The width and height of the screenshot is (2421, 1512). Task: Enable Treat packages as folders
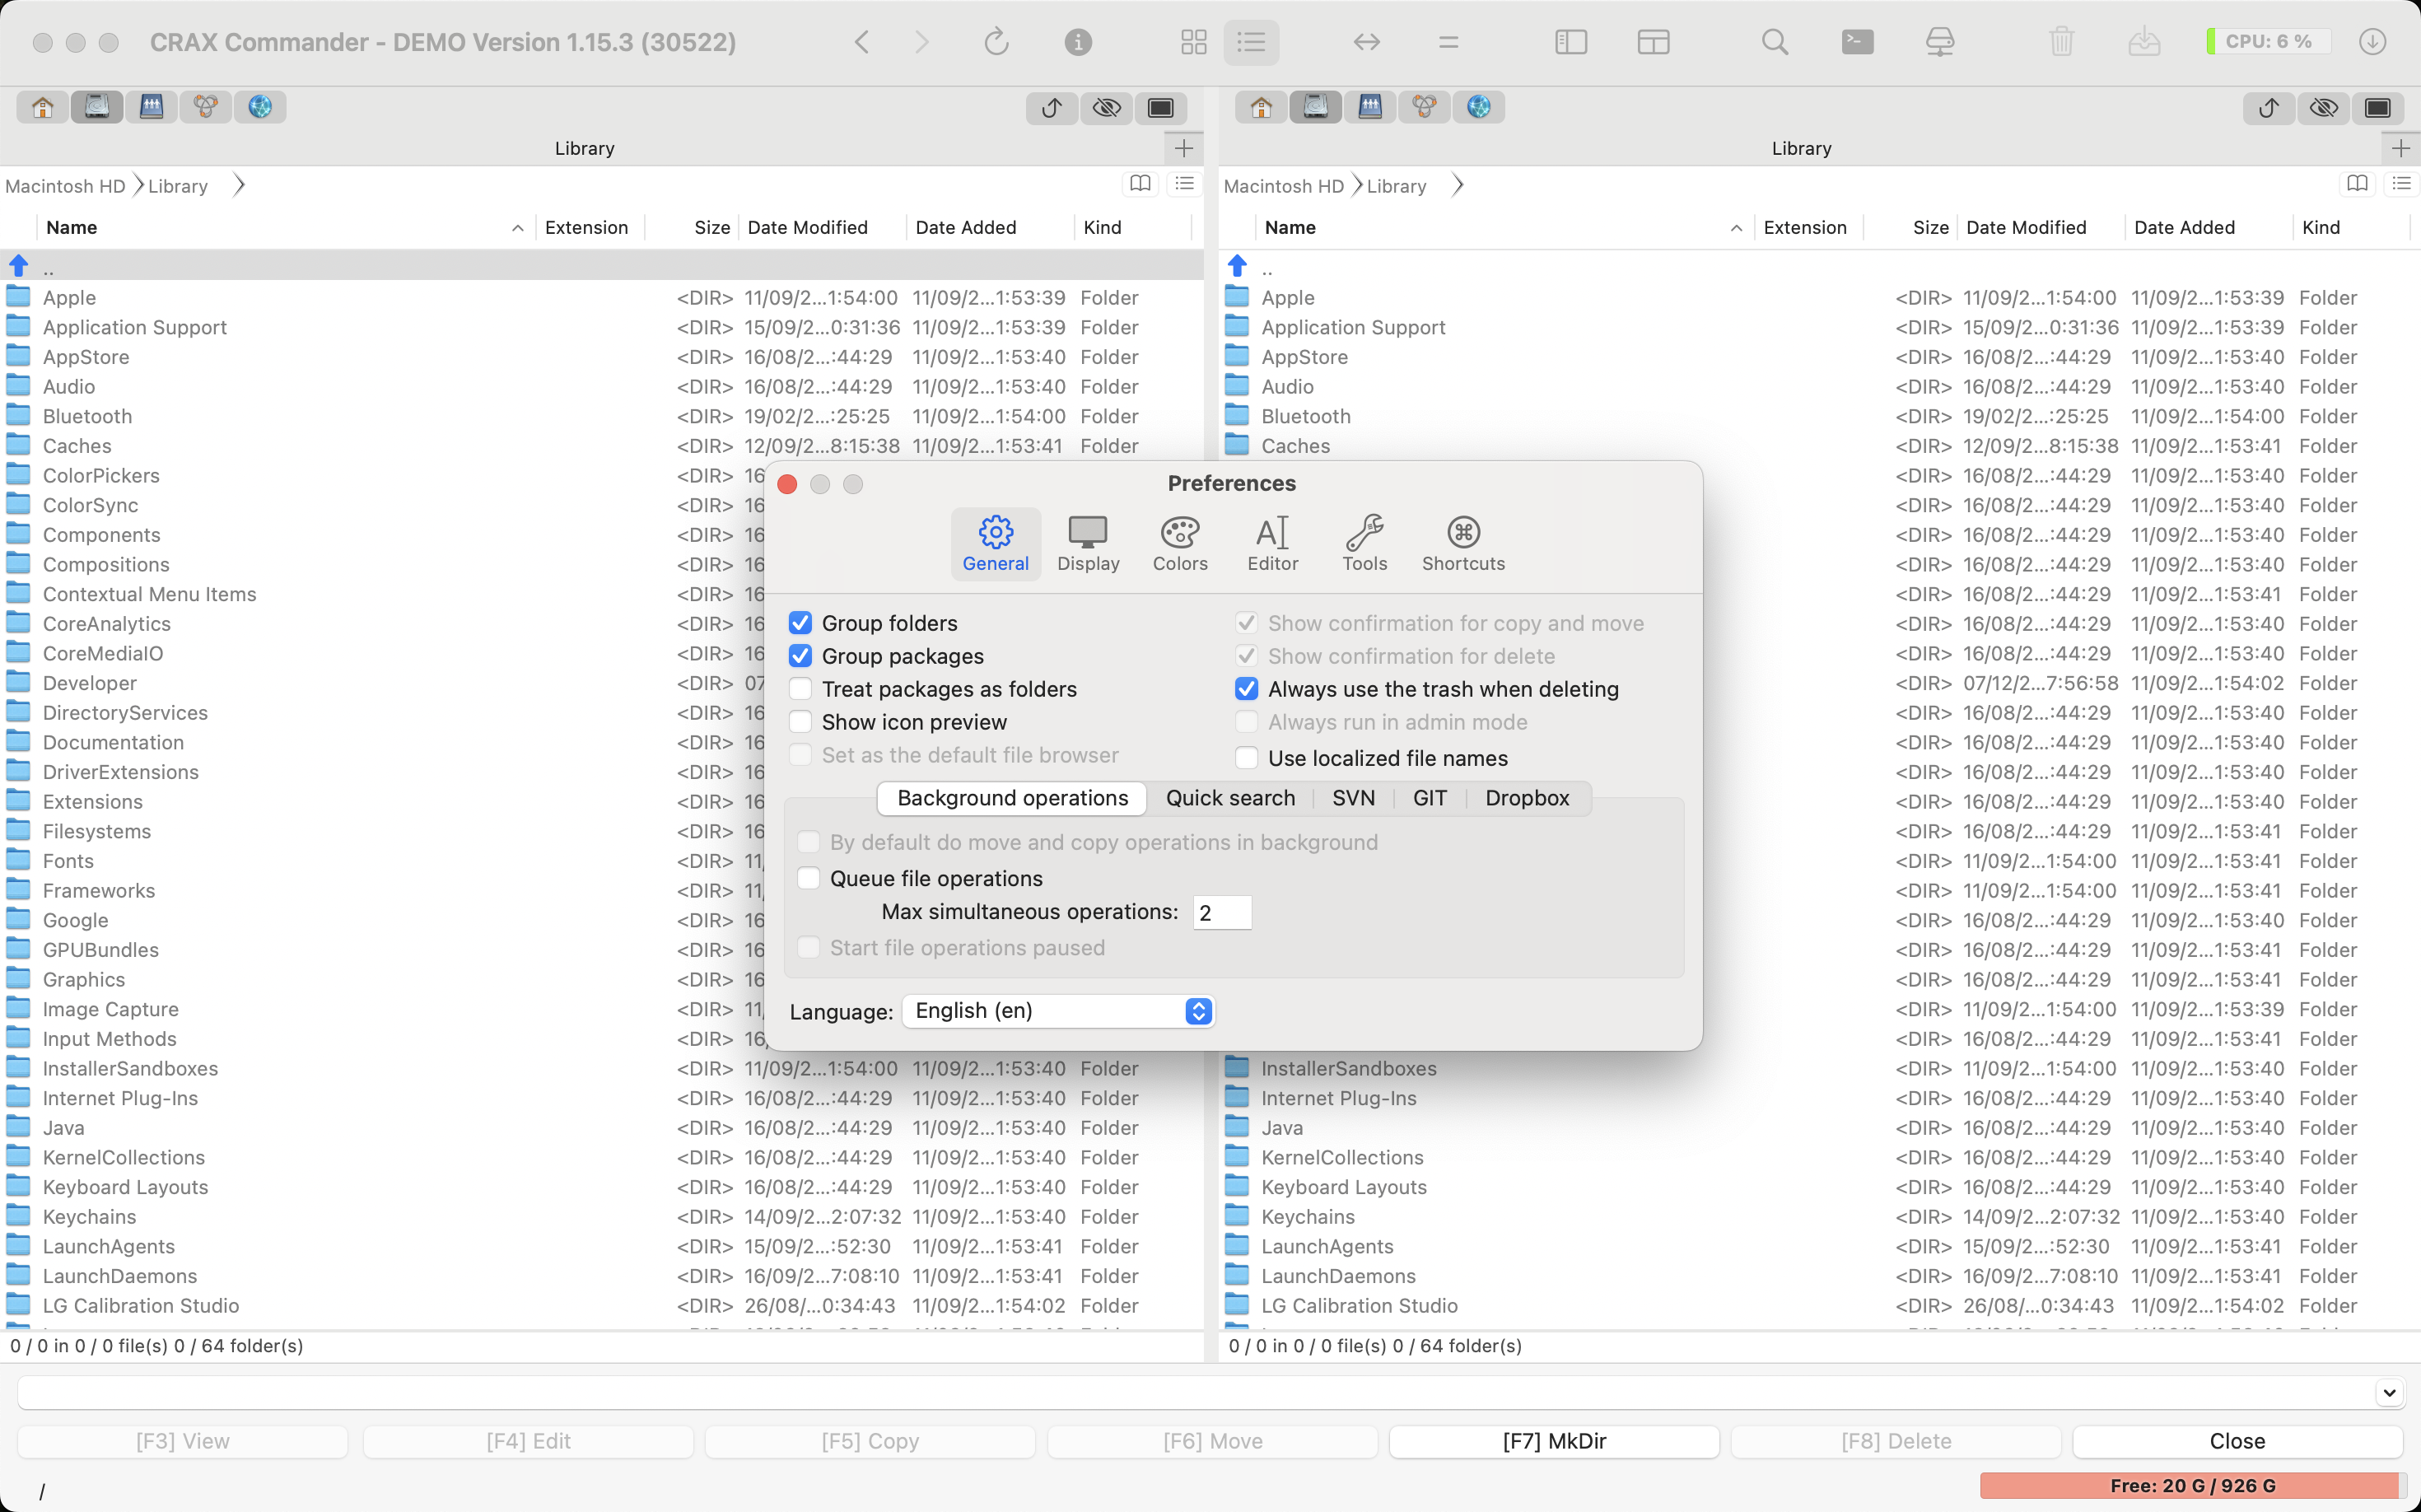coord(800,689)
